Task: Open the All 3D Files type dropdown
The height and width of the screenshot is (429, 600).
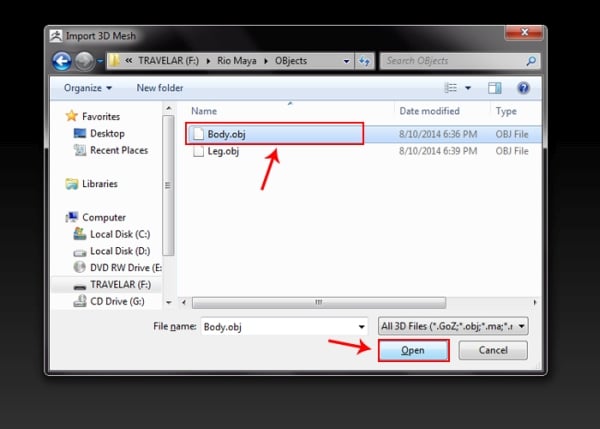Action: [x=453, y=326]
